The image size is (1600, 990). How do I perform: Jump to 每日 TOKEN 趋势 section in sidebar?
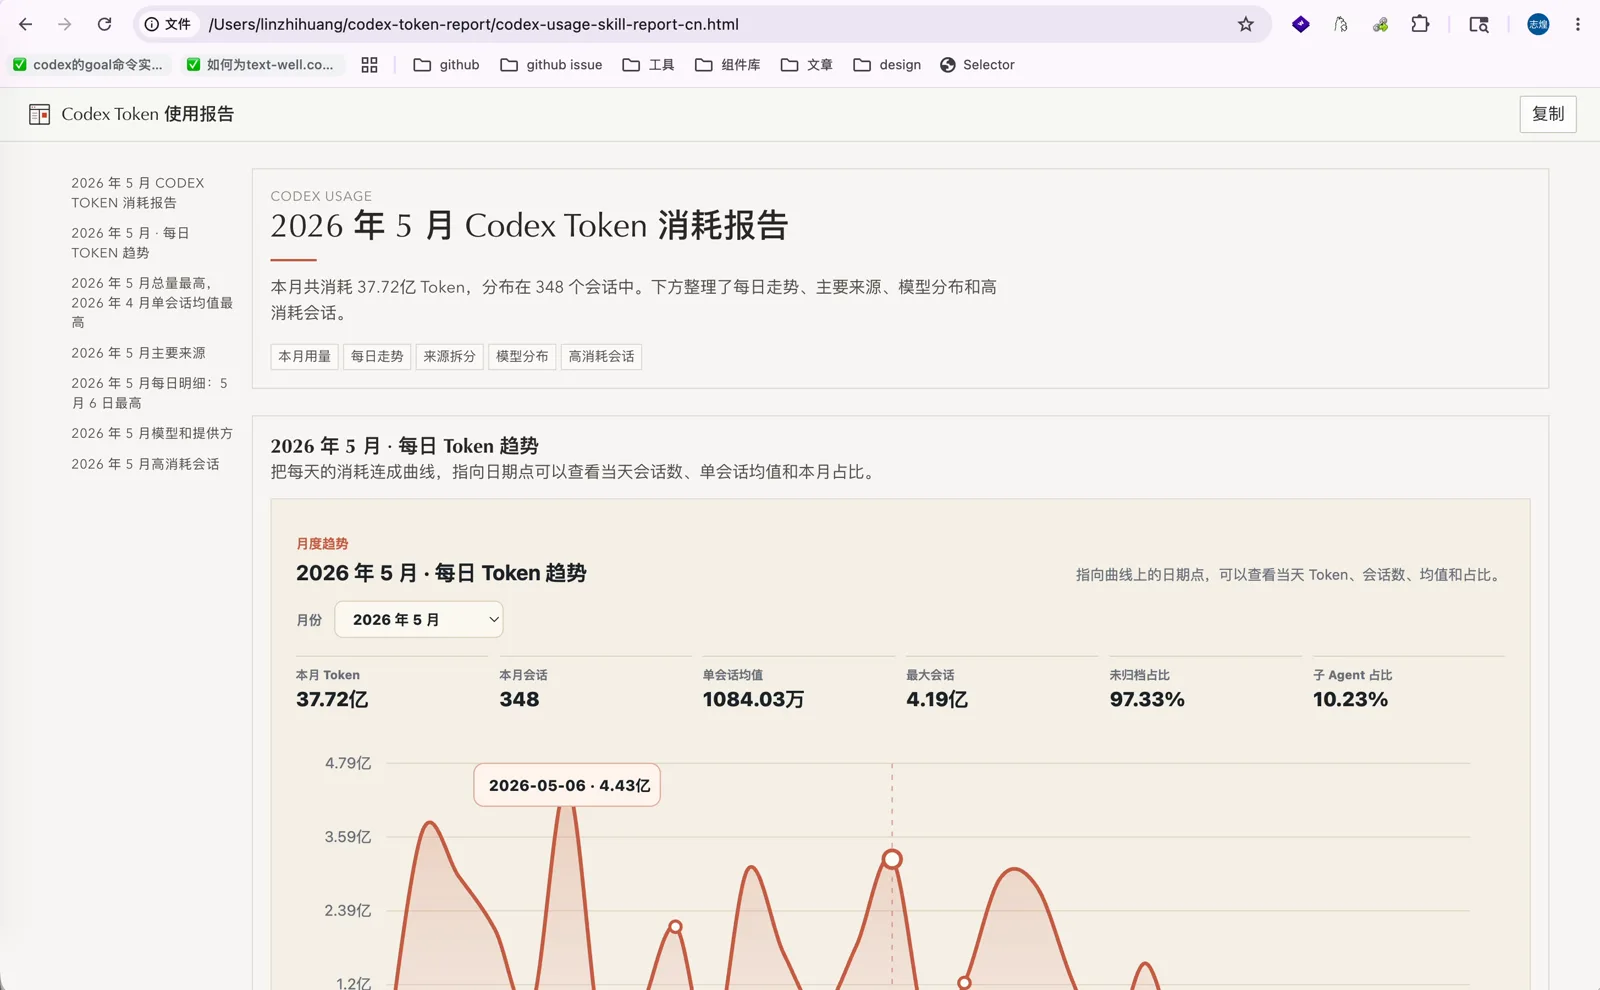click(130, 243)
